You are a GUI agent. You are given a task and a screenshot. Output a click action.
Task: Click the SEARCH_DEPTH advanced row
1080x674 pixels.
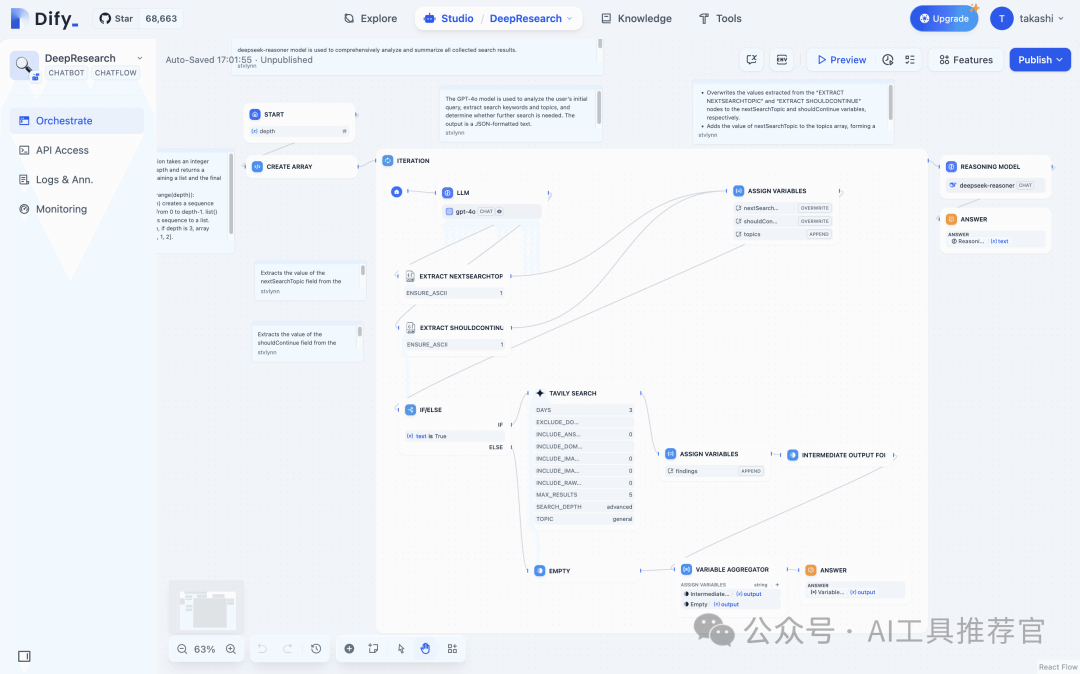(584, 507)
